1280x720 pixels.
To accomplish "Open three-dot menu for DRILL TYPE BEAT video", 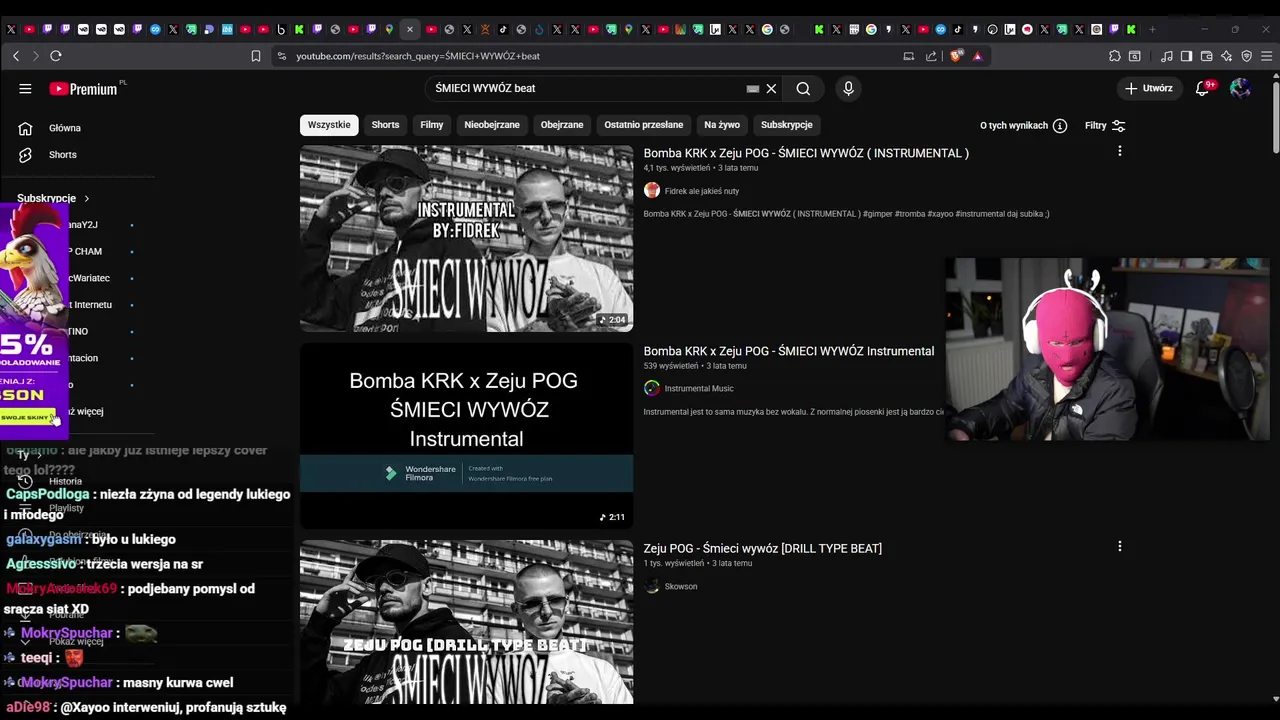I will click(x=1119, y=546).
